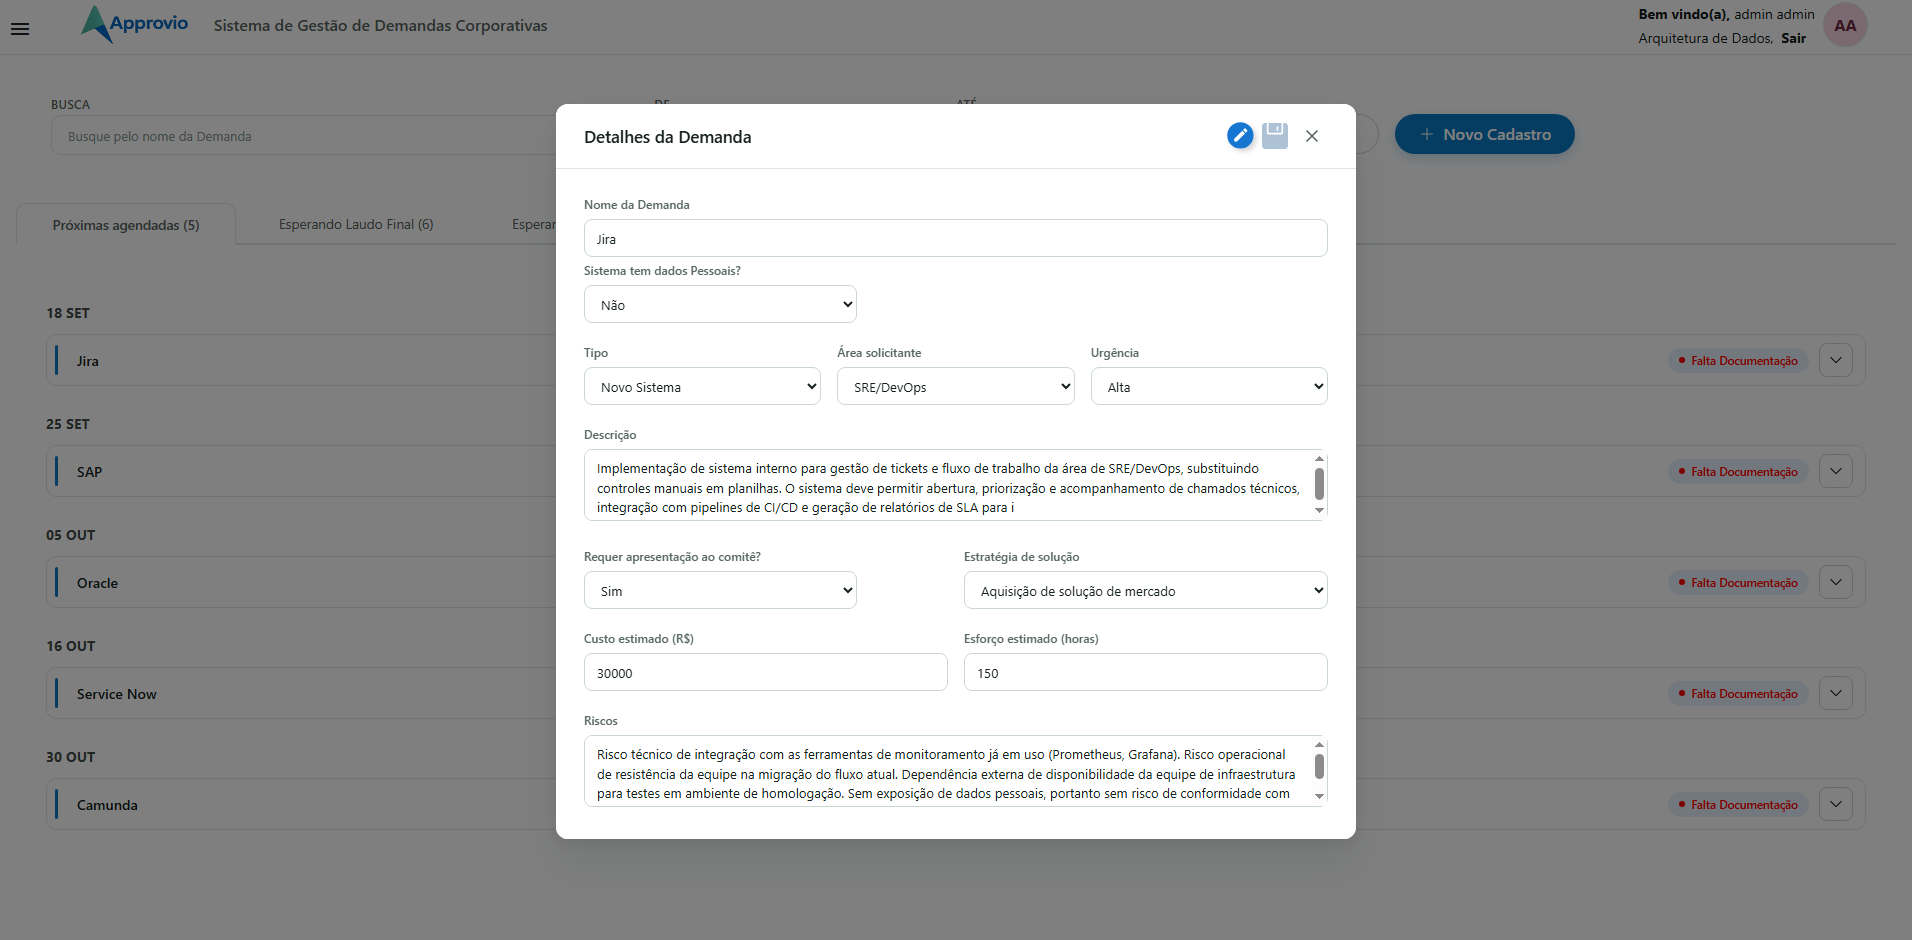Click the Falta Documentação badge for Camunda
The image size is (1912, 940).
(x=1738, y=805)
